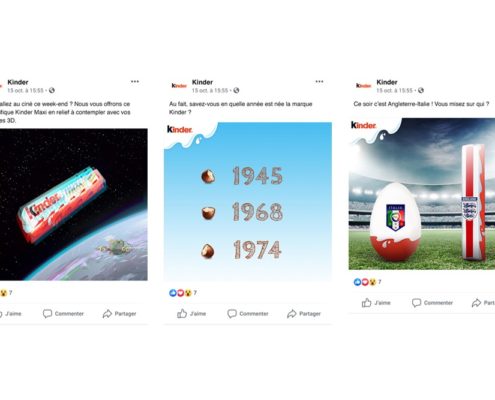Open the three-dot menu on the Kinder year quiz post

pyautogui.click(x=319, y=82)
